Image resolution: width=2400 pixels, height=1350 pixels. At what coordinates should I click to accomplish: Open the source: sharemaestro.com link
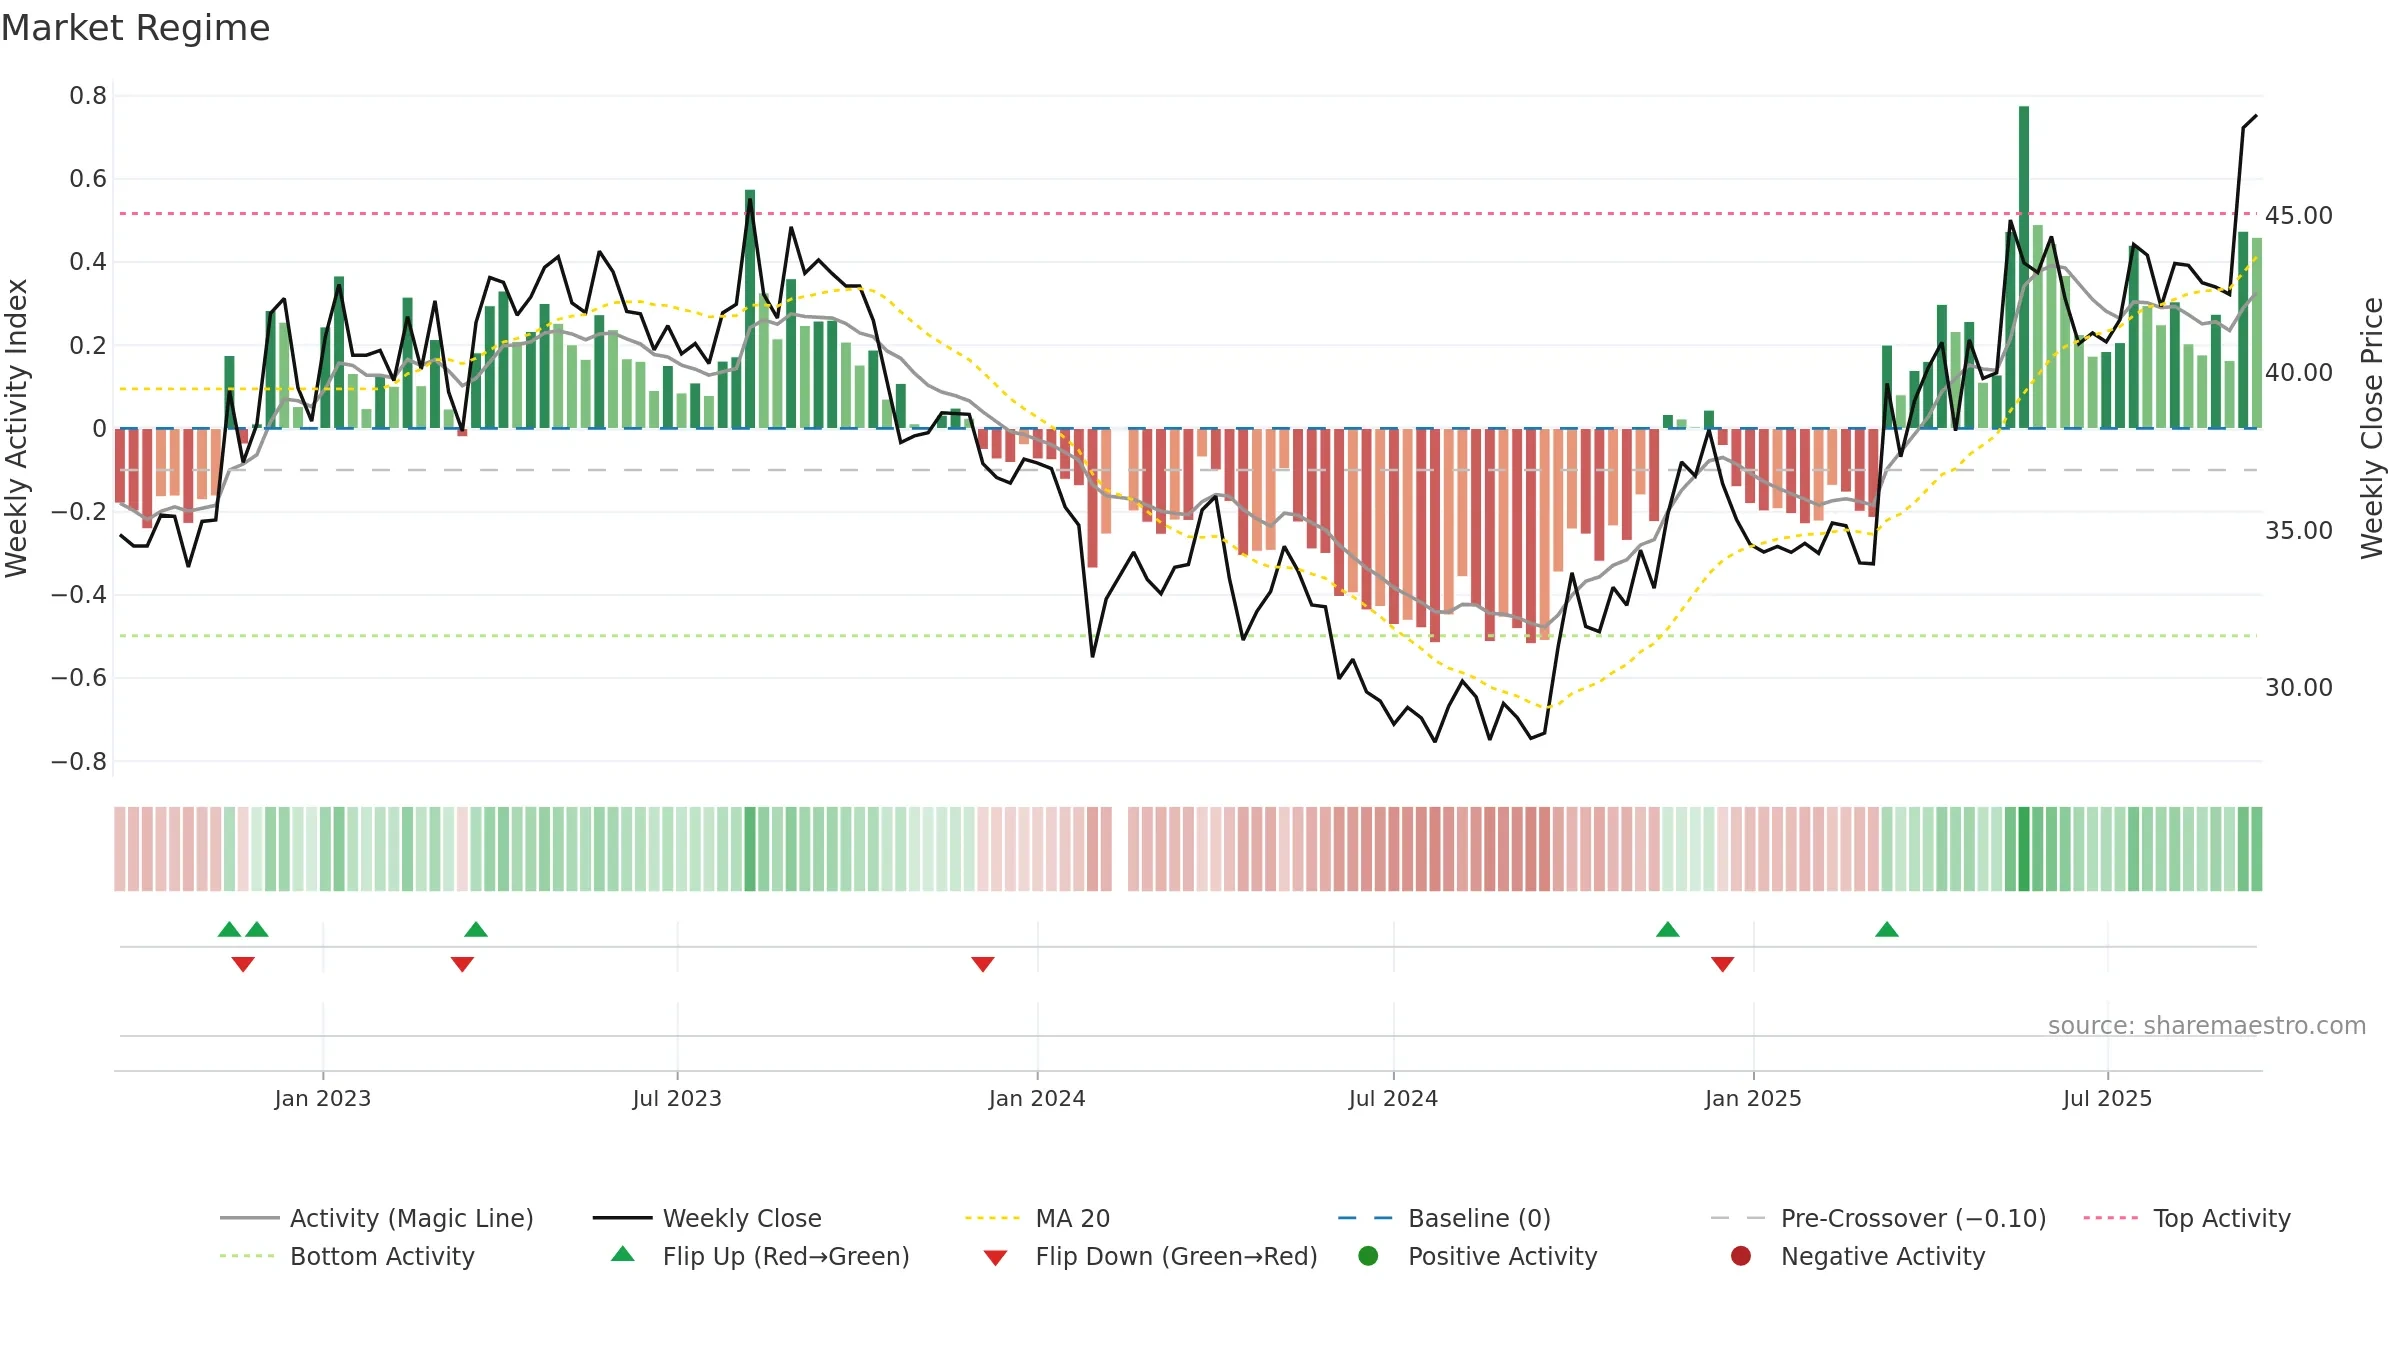pos(2207,1025)
